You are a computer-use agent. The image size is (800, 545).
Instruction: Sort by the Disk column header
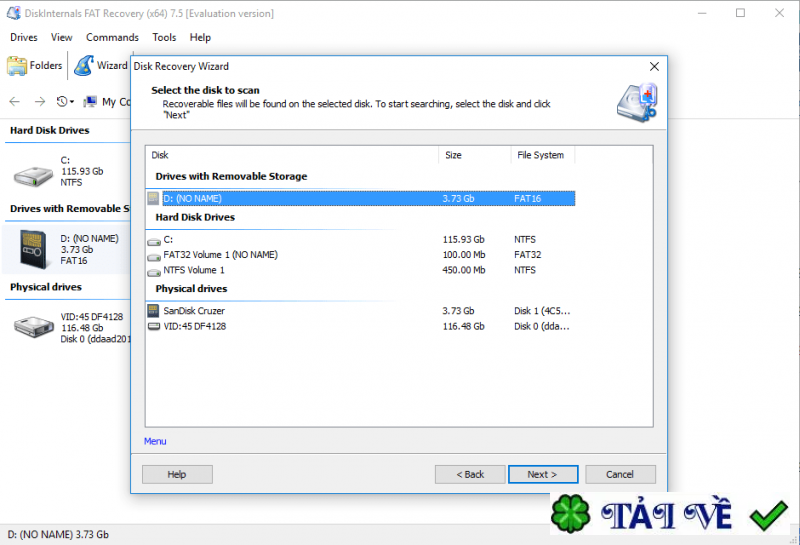tap(292, 155)
